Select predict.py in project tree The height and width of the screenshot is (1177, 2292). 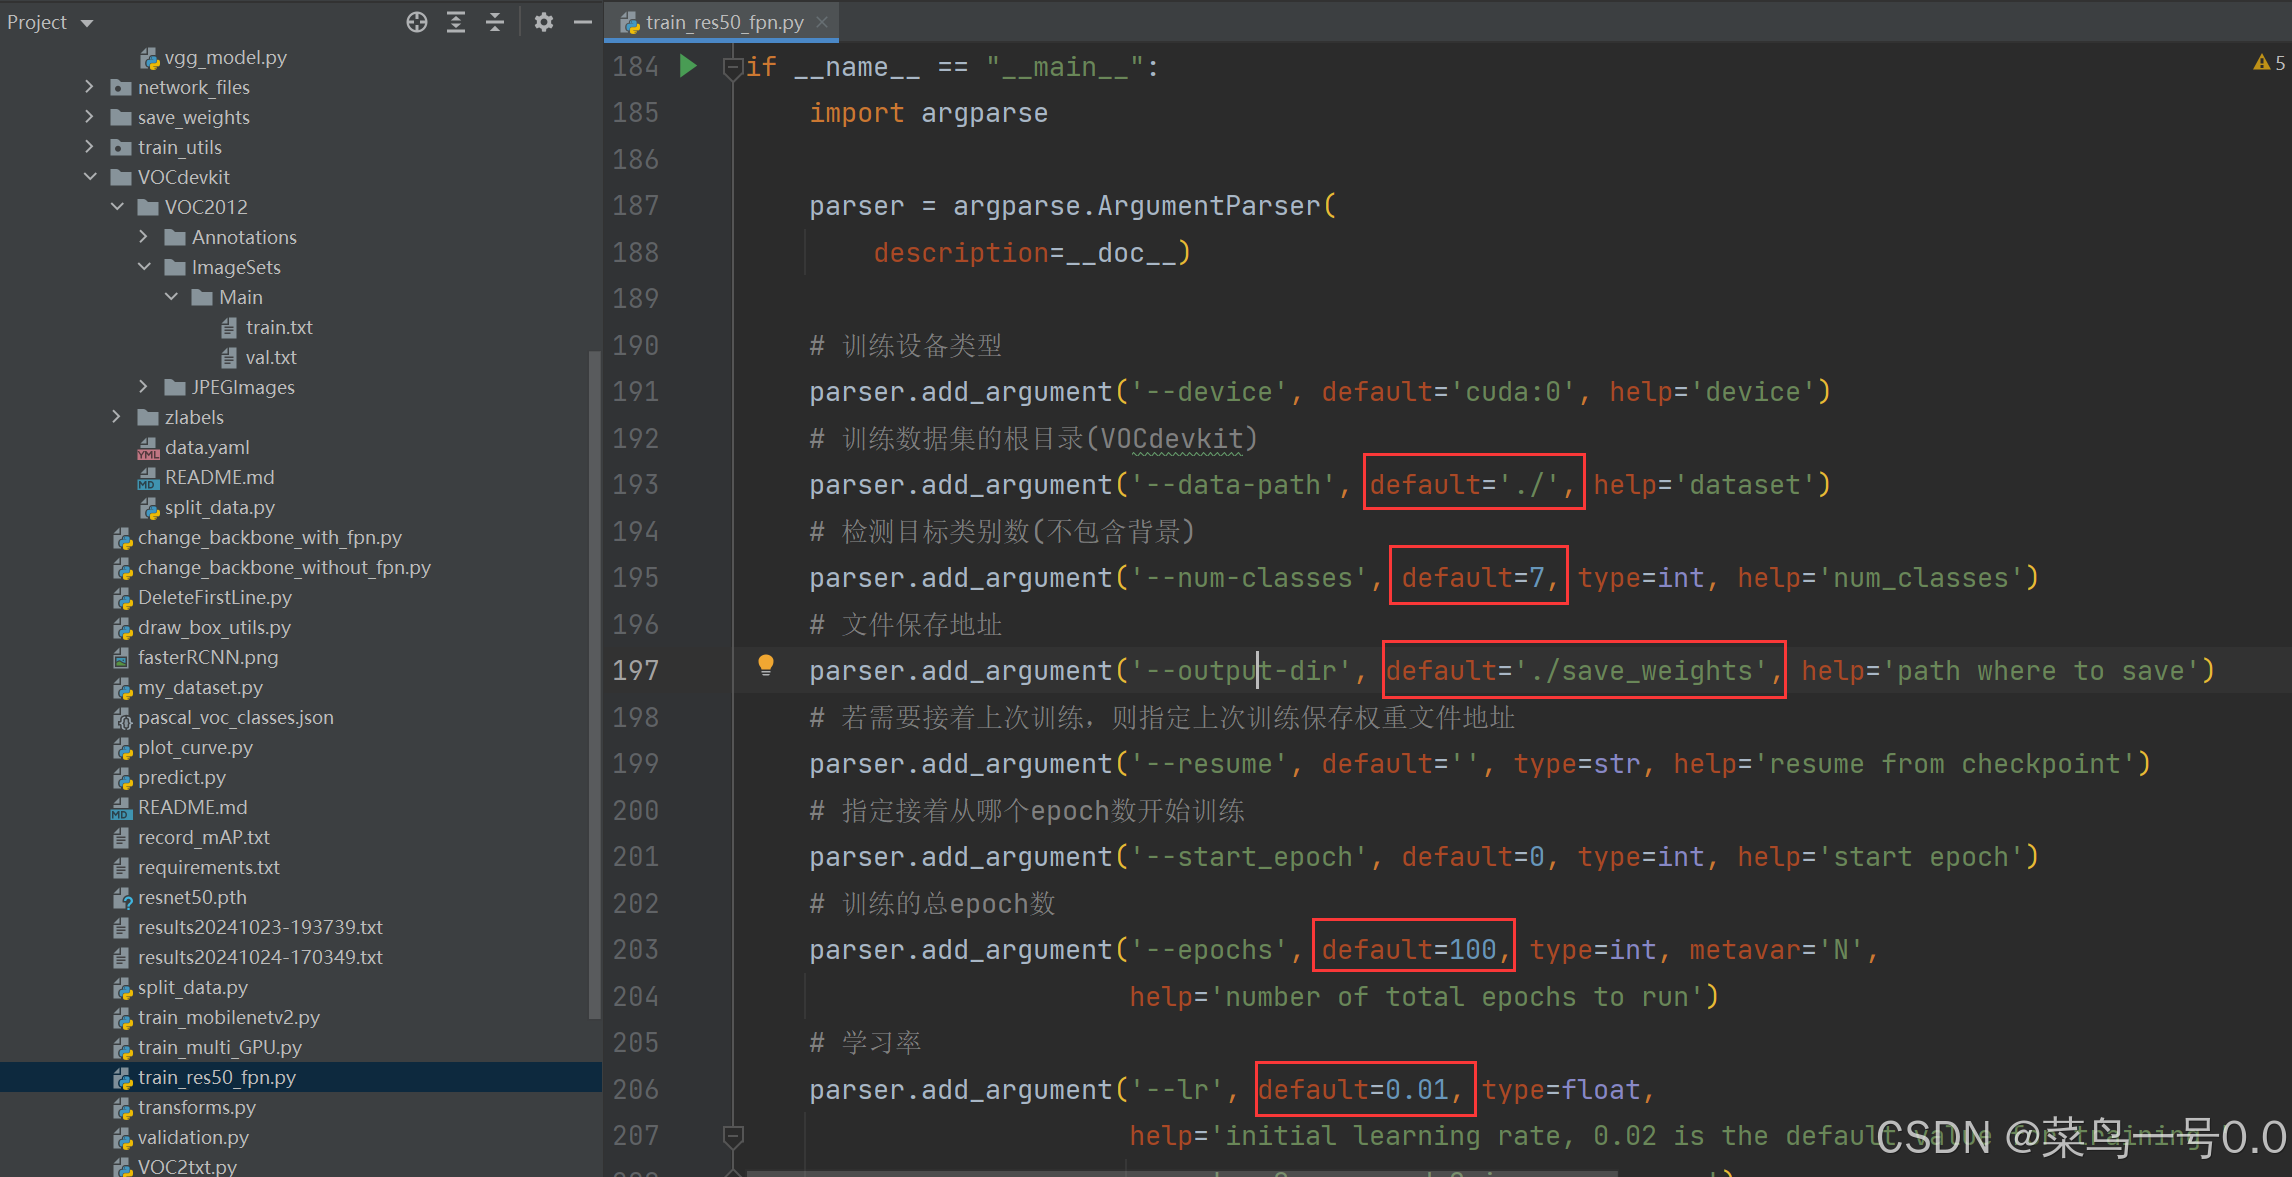[x=181, y=777]
